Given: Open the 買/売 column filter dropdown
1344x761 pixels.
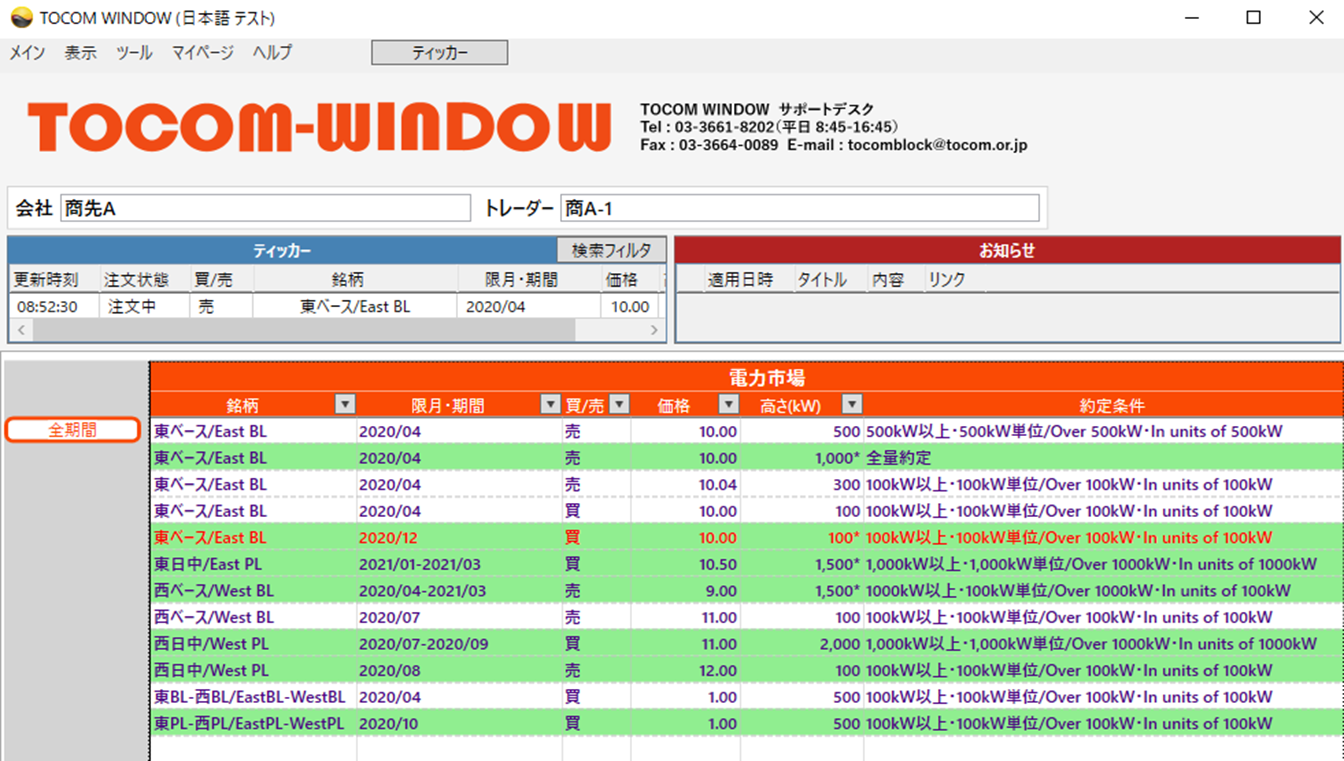Looking at the screenshot, I should (x=620, y=405).
